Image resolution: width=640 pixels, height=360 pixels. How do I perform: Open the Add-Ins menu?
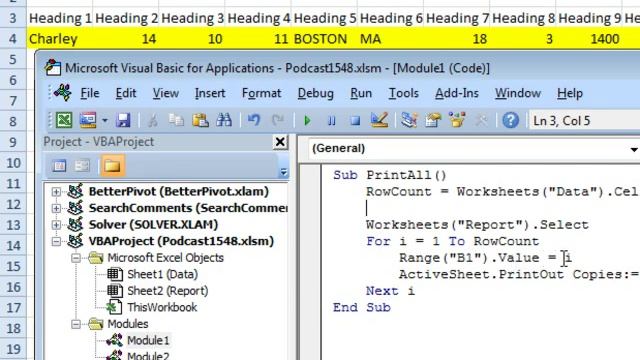(x=457, y=93)
